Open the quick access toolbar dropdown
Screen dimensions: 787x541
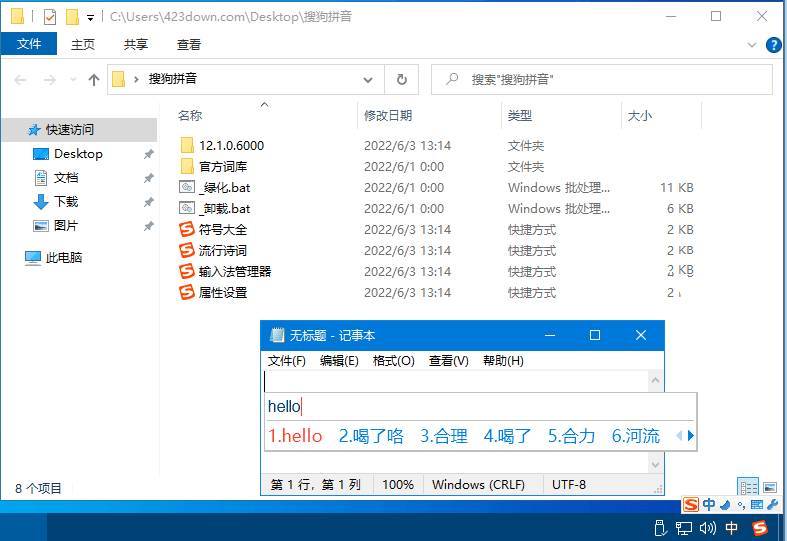click(91, 17)
